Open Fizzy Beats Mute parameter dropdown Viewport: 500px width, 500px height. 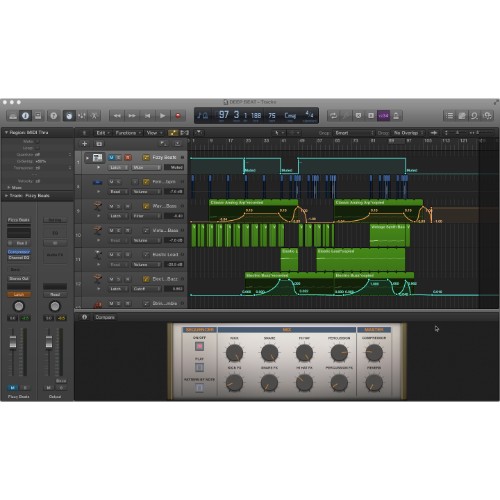[x=146, y=167]
